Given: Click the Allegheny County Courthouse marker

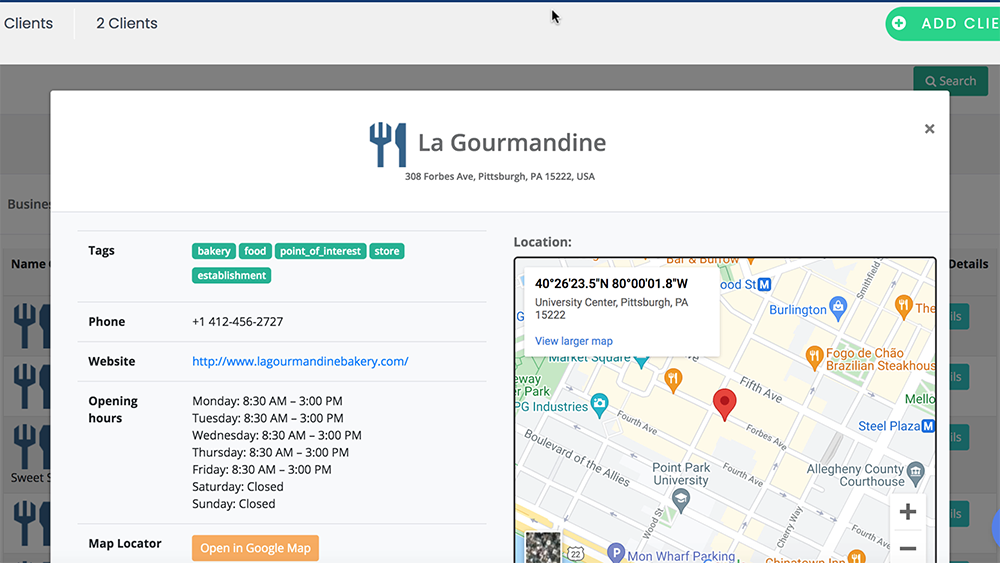Looking at the screenshot, I should [x=915, y=470].
